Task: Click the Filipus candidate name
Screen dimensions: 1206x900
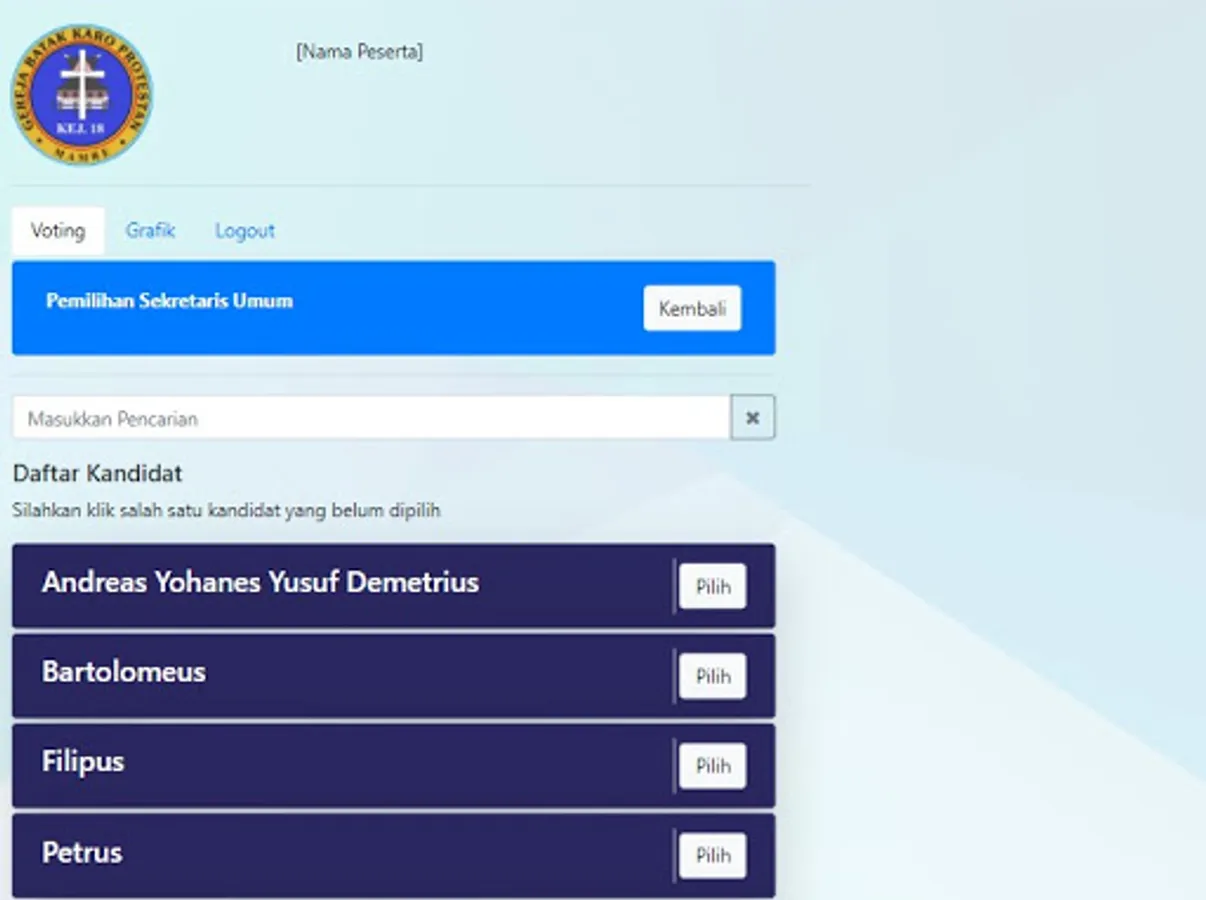Action: (83, 762)
